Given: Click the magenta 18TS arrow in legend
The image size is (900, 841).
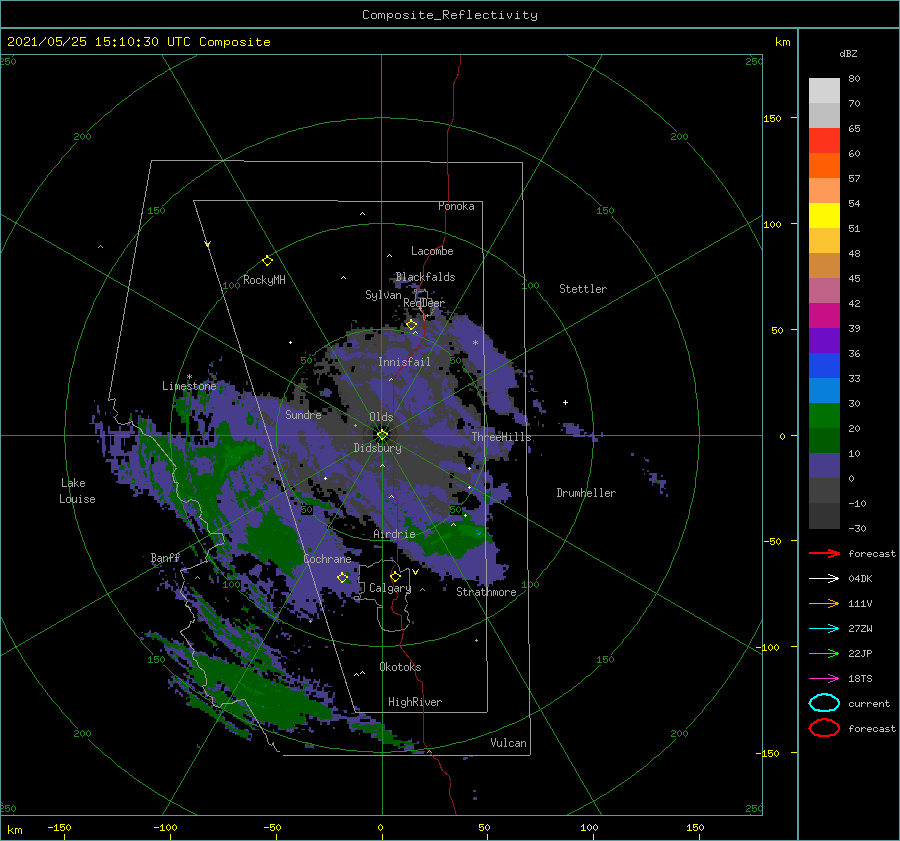Looking at the screenshot, I should (824, 678).
